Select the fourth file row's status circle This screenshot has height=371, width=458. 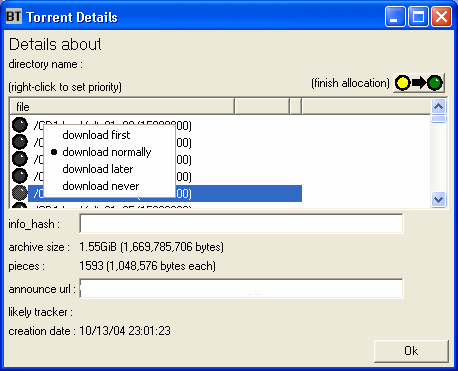tap(20, 176)
